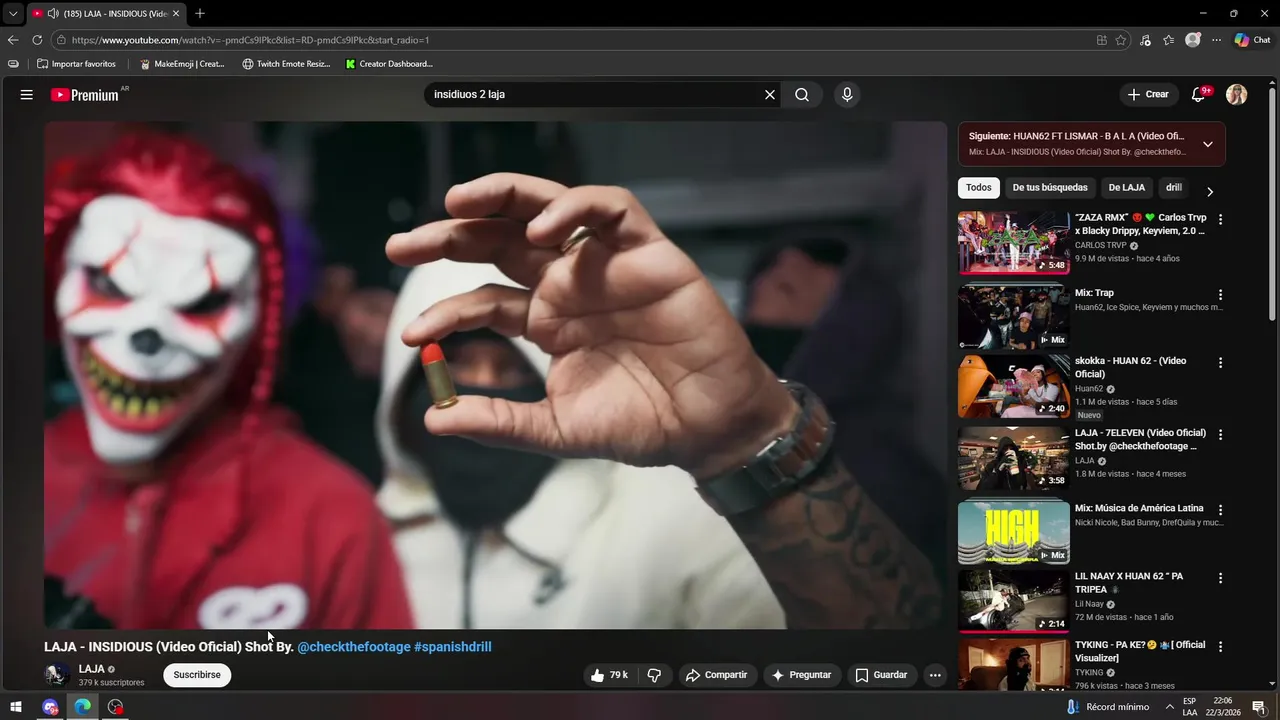Open the Mix: Trap thumbnail
Screen dimensions: 1280x720
click(x=1014, y=317)
